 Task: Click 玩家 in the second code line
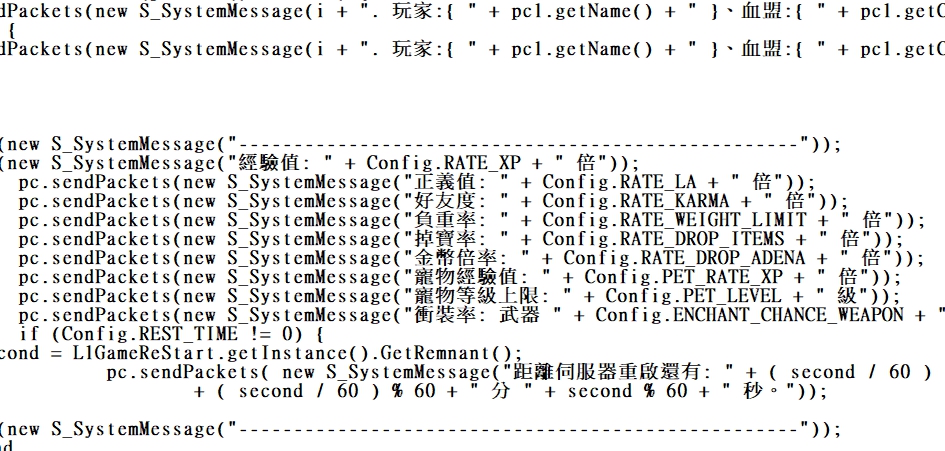point(412,48)
